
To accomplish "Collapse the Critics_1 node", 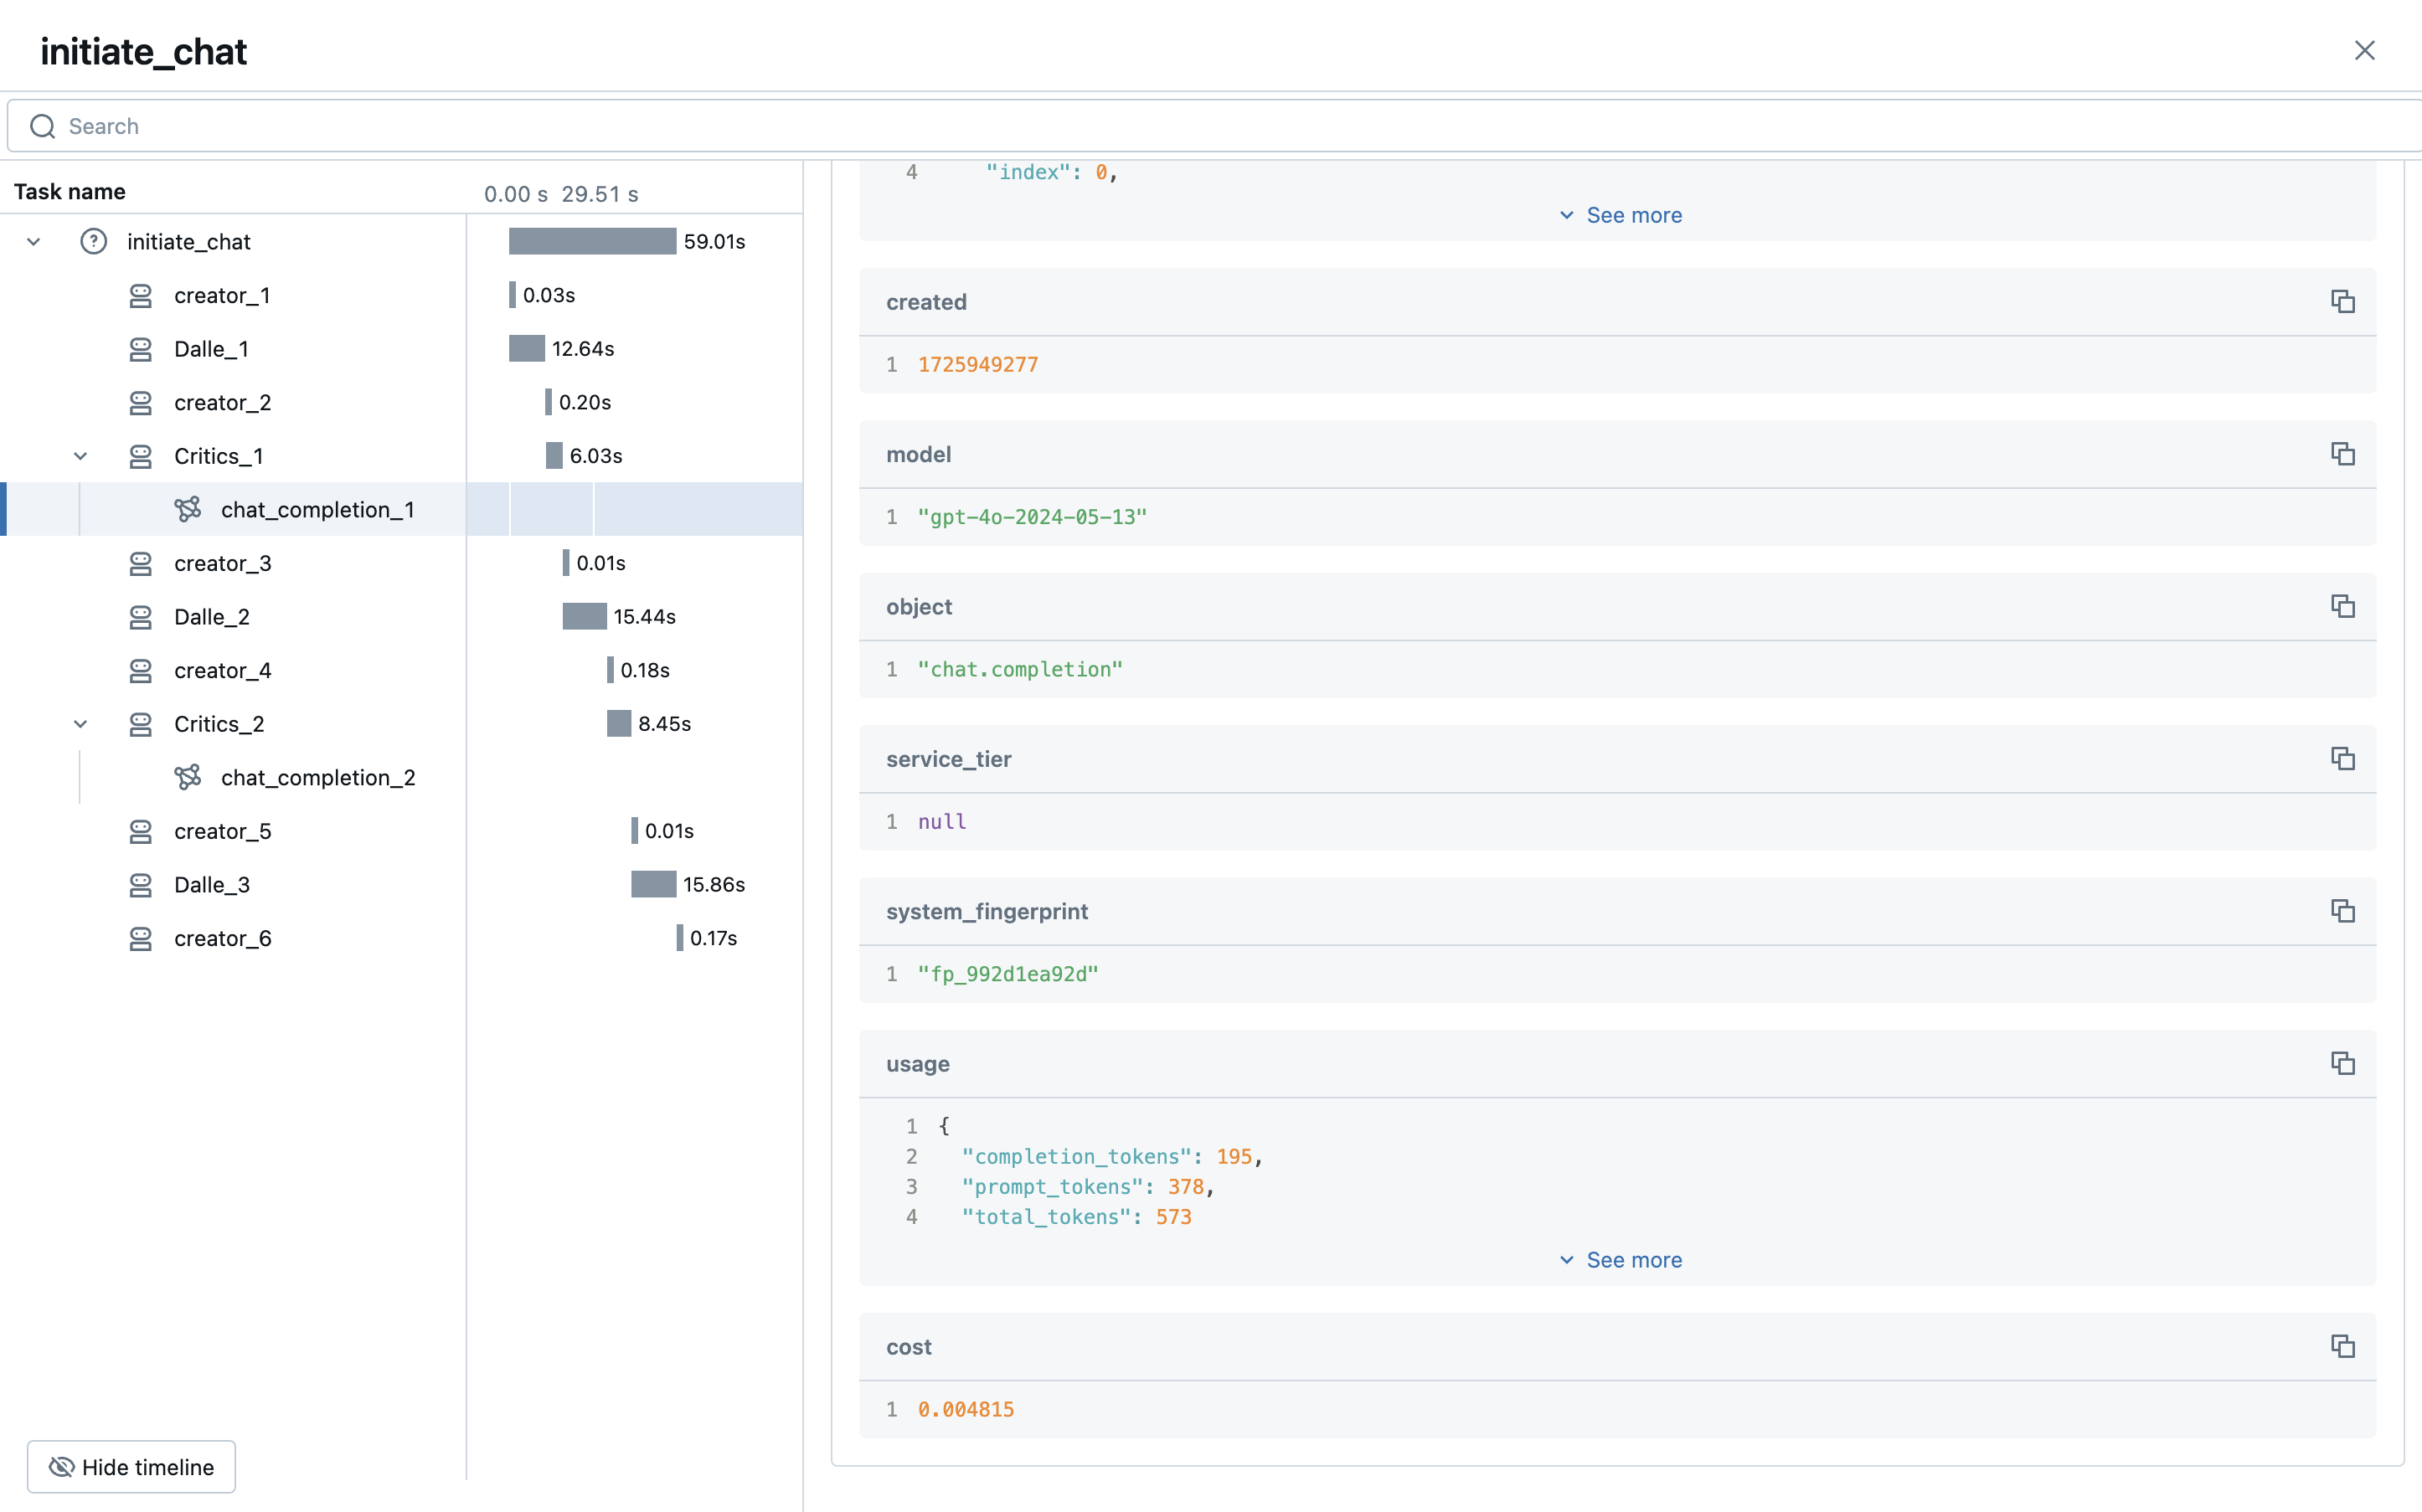I will 81,455.
